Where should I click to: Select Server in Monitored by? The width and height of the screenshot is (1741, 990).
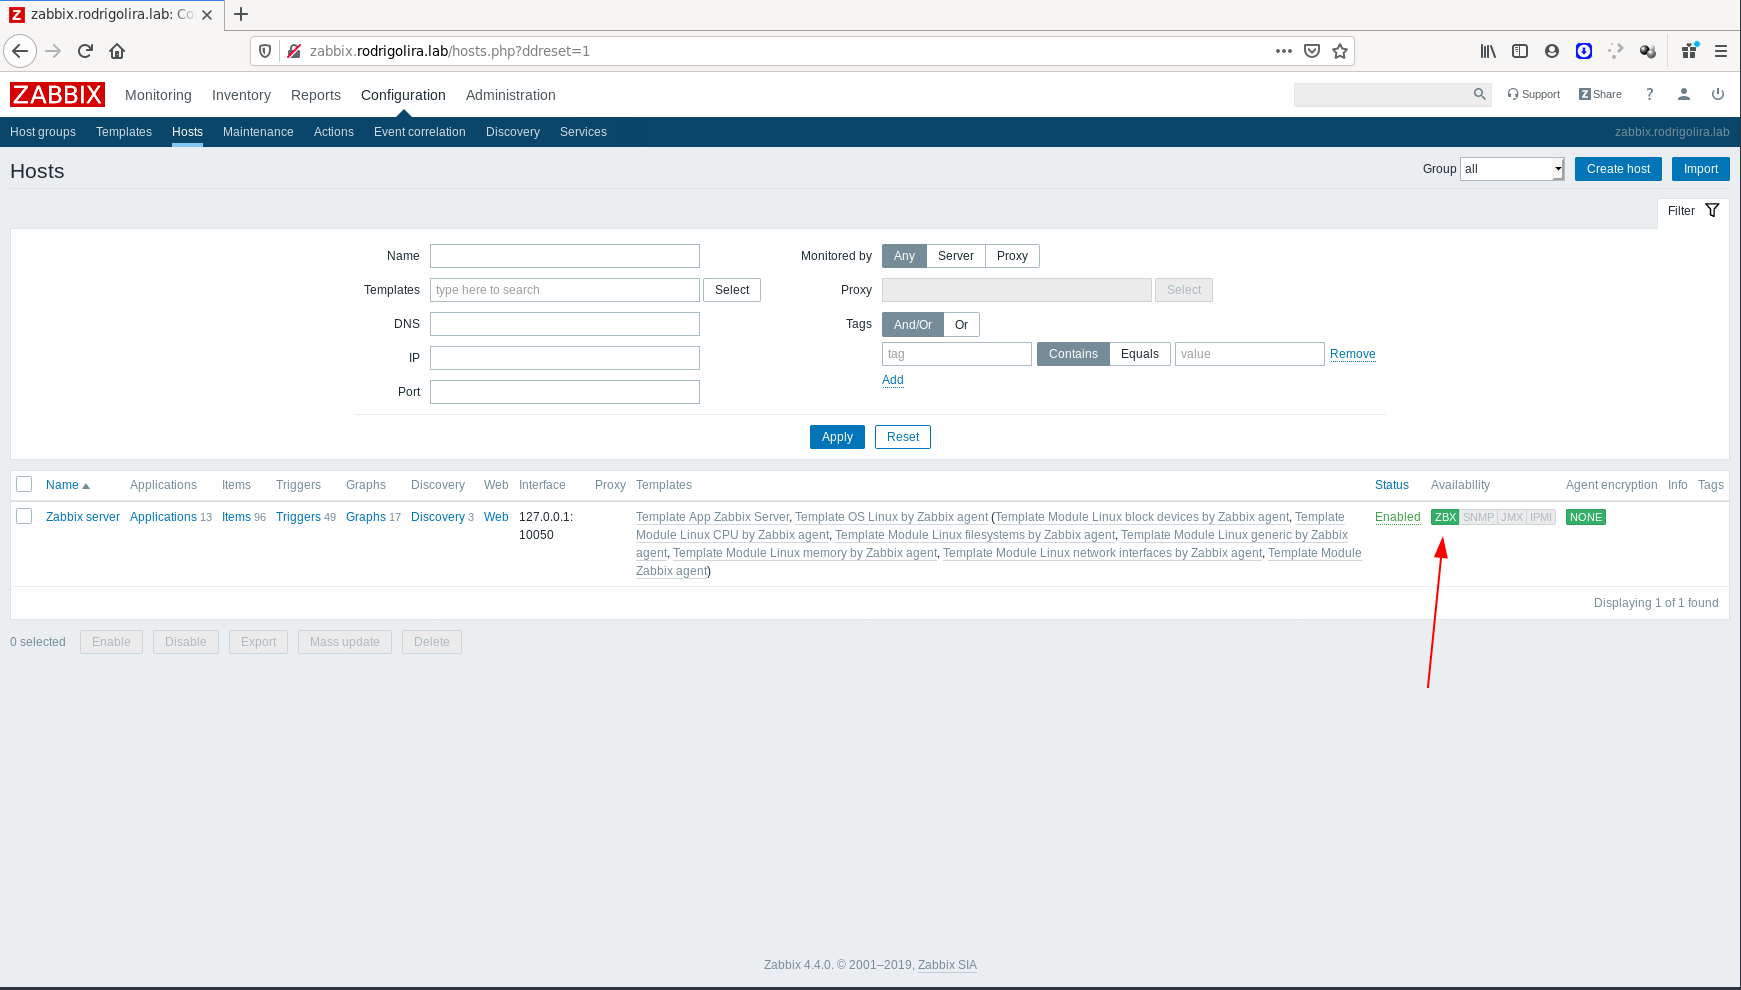tap(955, 256)
